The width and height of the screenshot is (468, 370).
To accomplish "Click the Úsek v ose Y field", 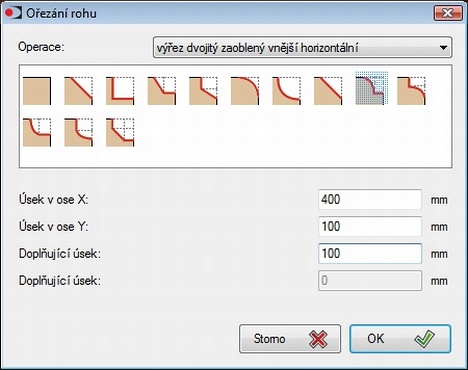I will point(370,226).
